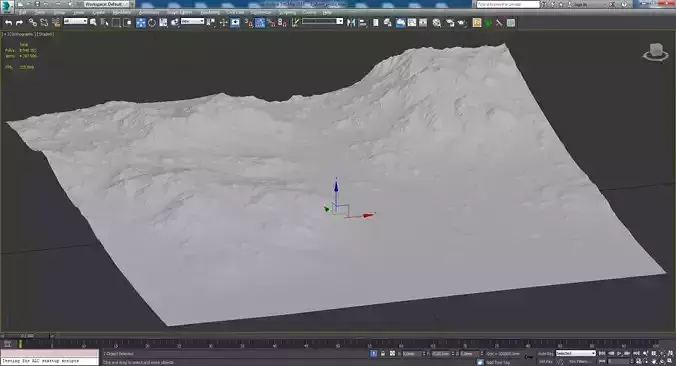Open the Group menu

click(x=59, y=13)
